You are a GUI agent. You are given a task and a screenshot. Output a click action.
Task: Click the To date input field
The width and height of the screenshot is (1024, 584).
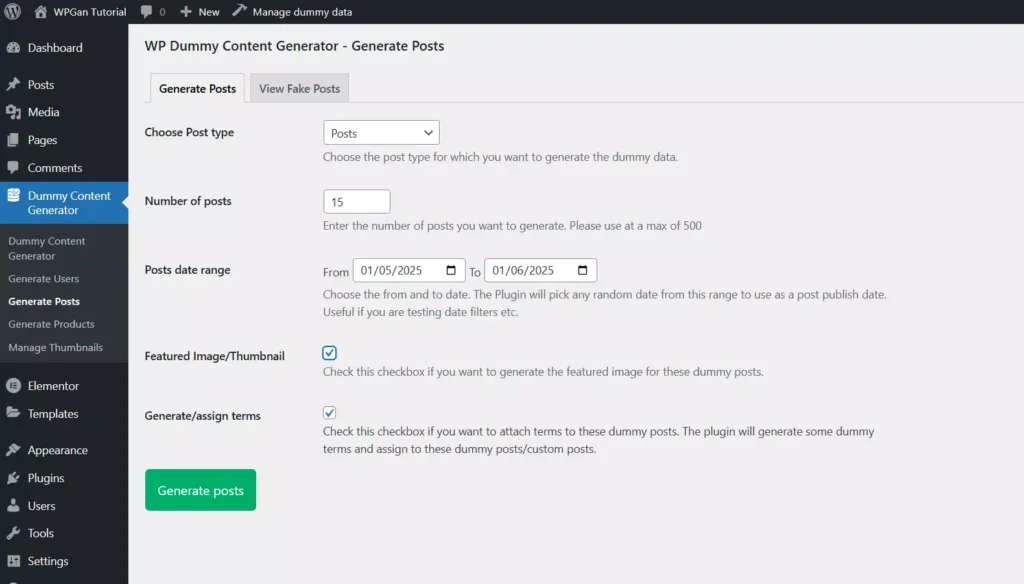pos(540,270)
